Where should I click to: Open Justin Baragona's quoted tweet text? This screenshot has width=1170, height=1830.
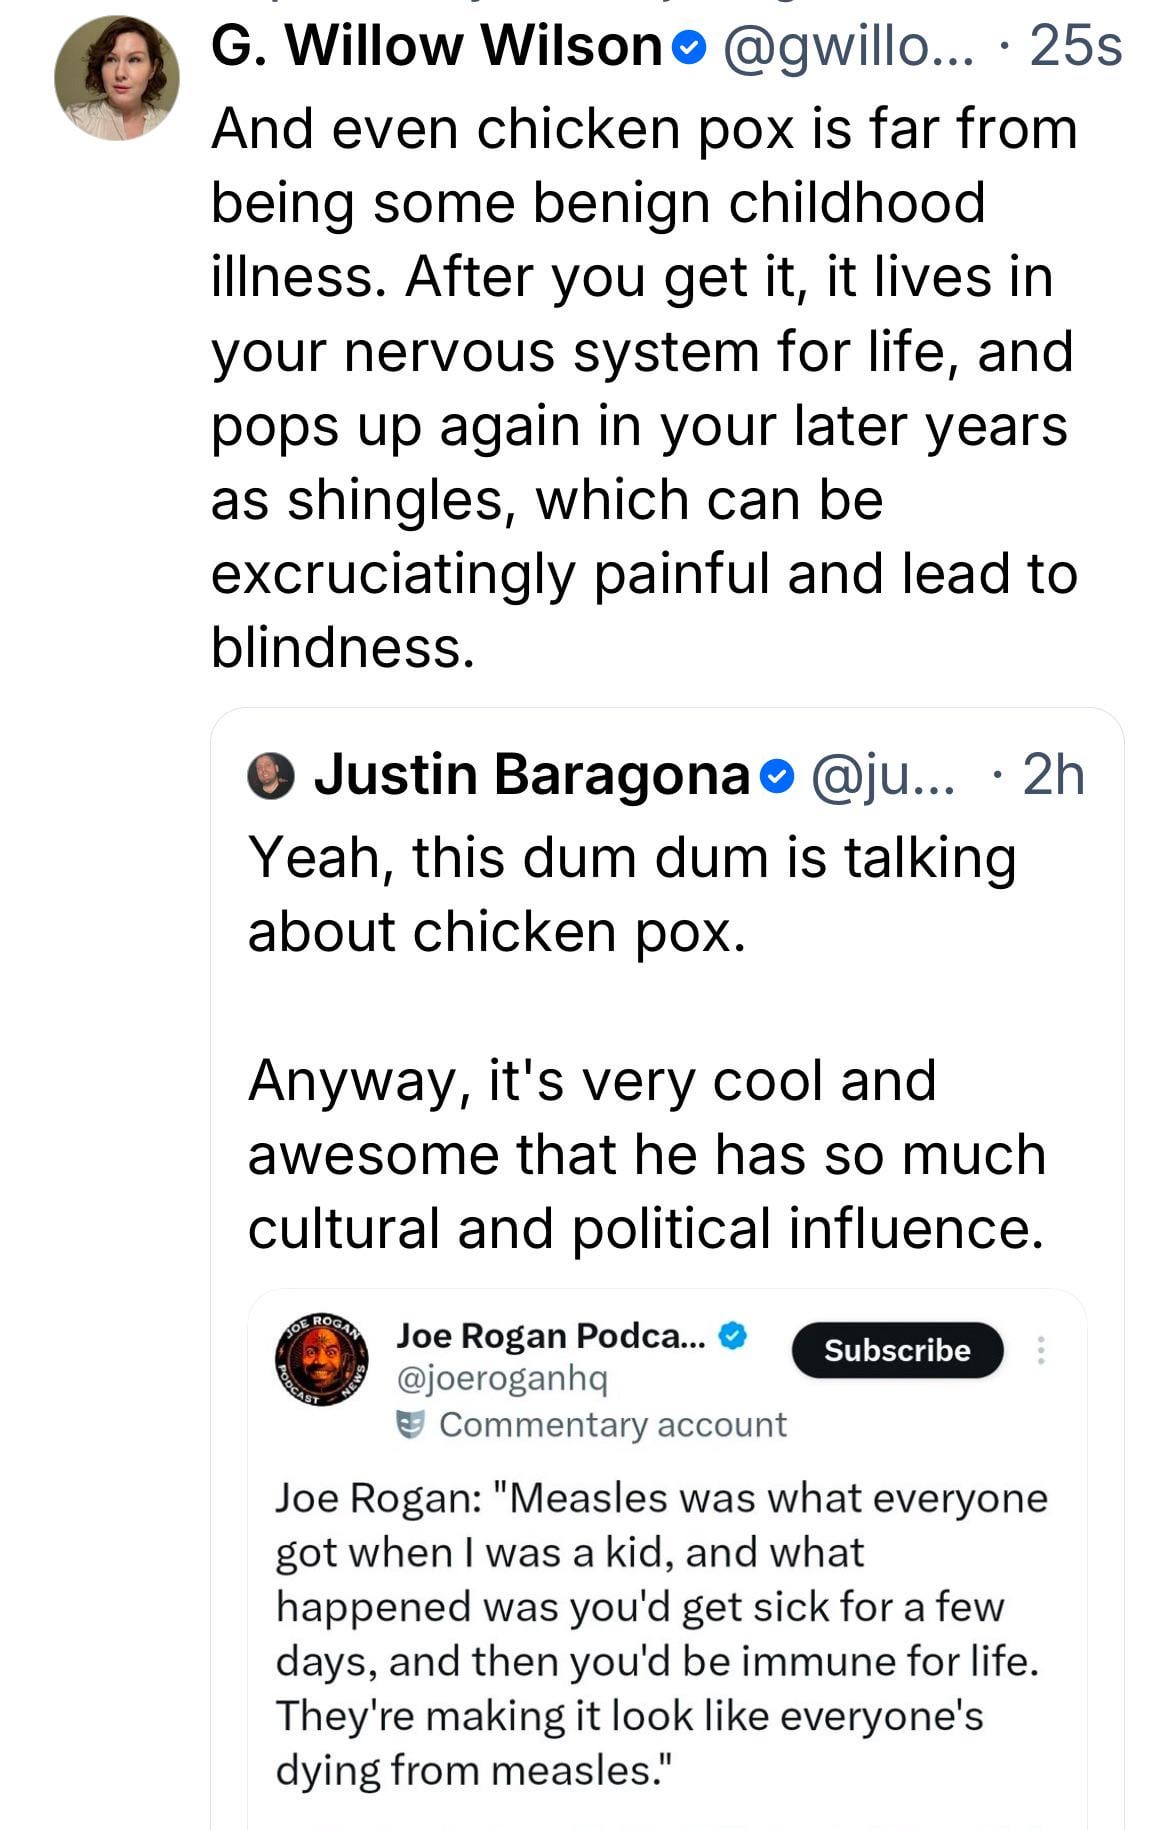pos(645,1042)
